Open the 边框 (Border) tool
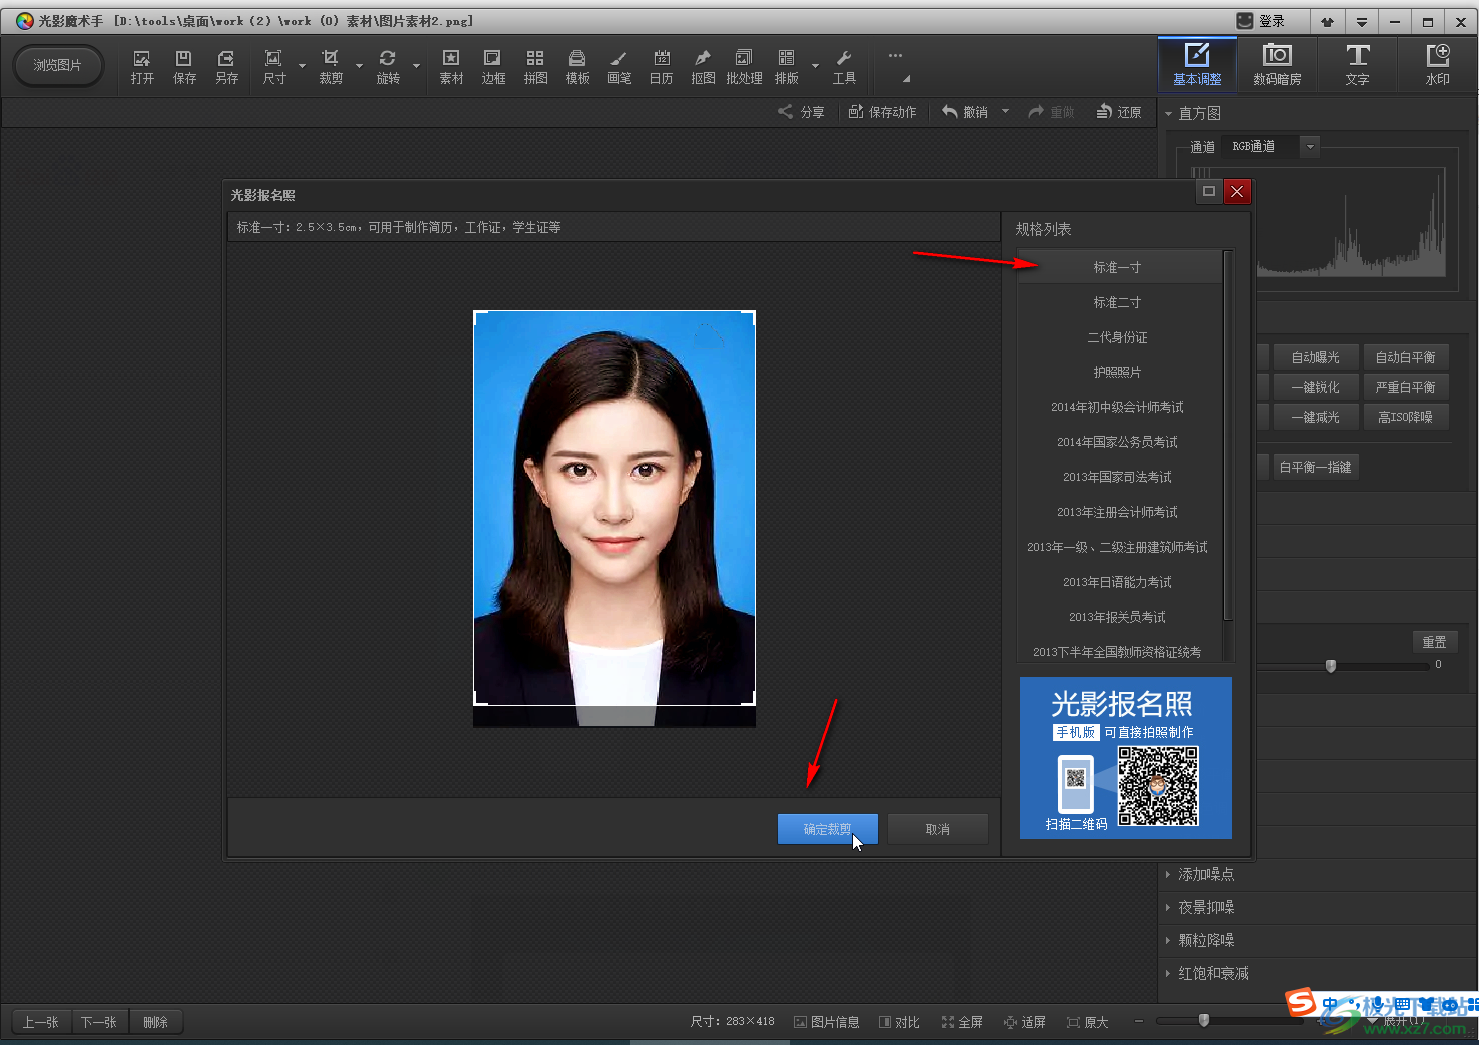The height and width of the screenshot is (1045, 1479). pyautogui.click(x=493, y=67)
